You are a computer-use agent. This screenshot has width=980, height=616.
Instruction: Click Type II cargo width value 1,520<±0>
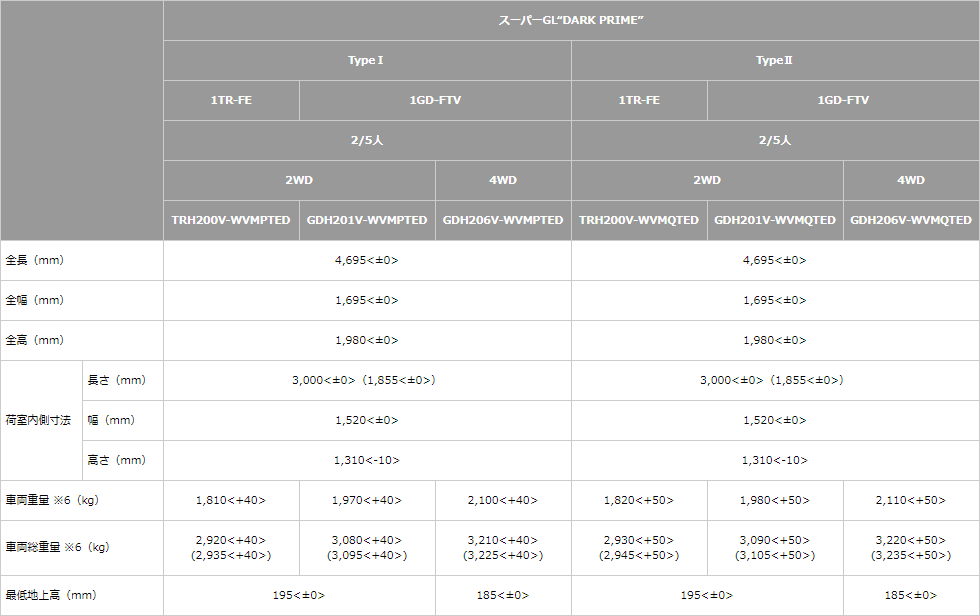pyautogui.click(x=775, y=420)
